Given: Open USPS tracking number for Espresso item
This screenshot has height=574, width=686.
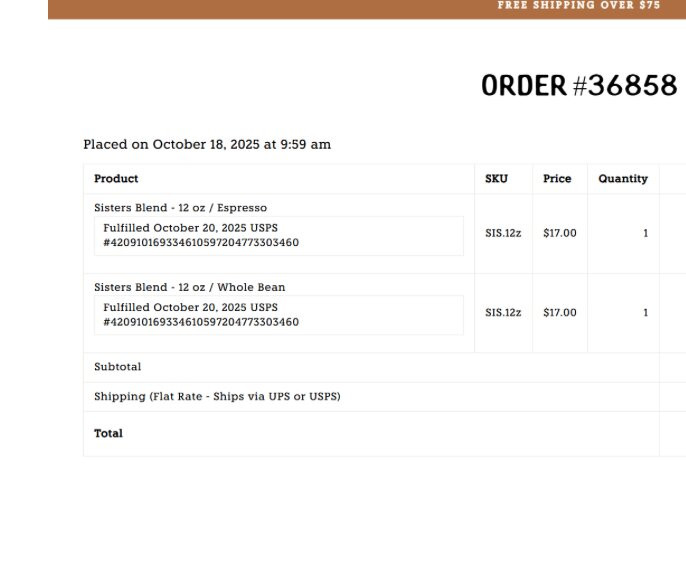Looking at the screenshot, I should click(201, 242).
